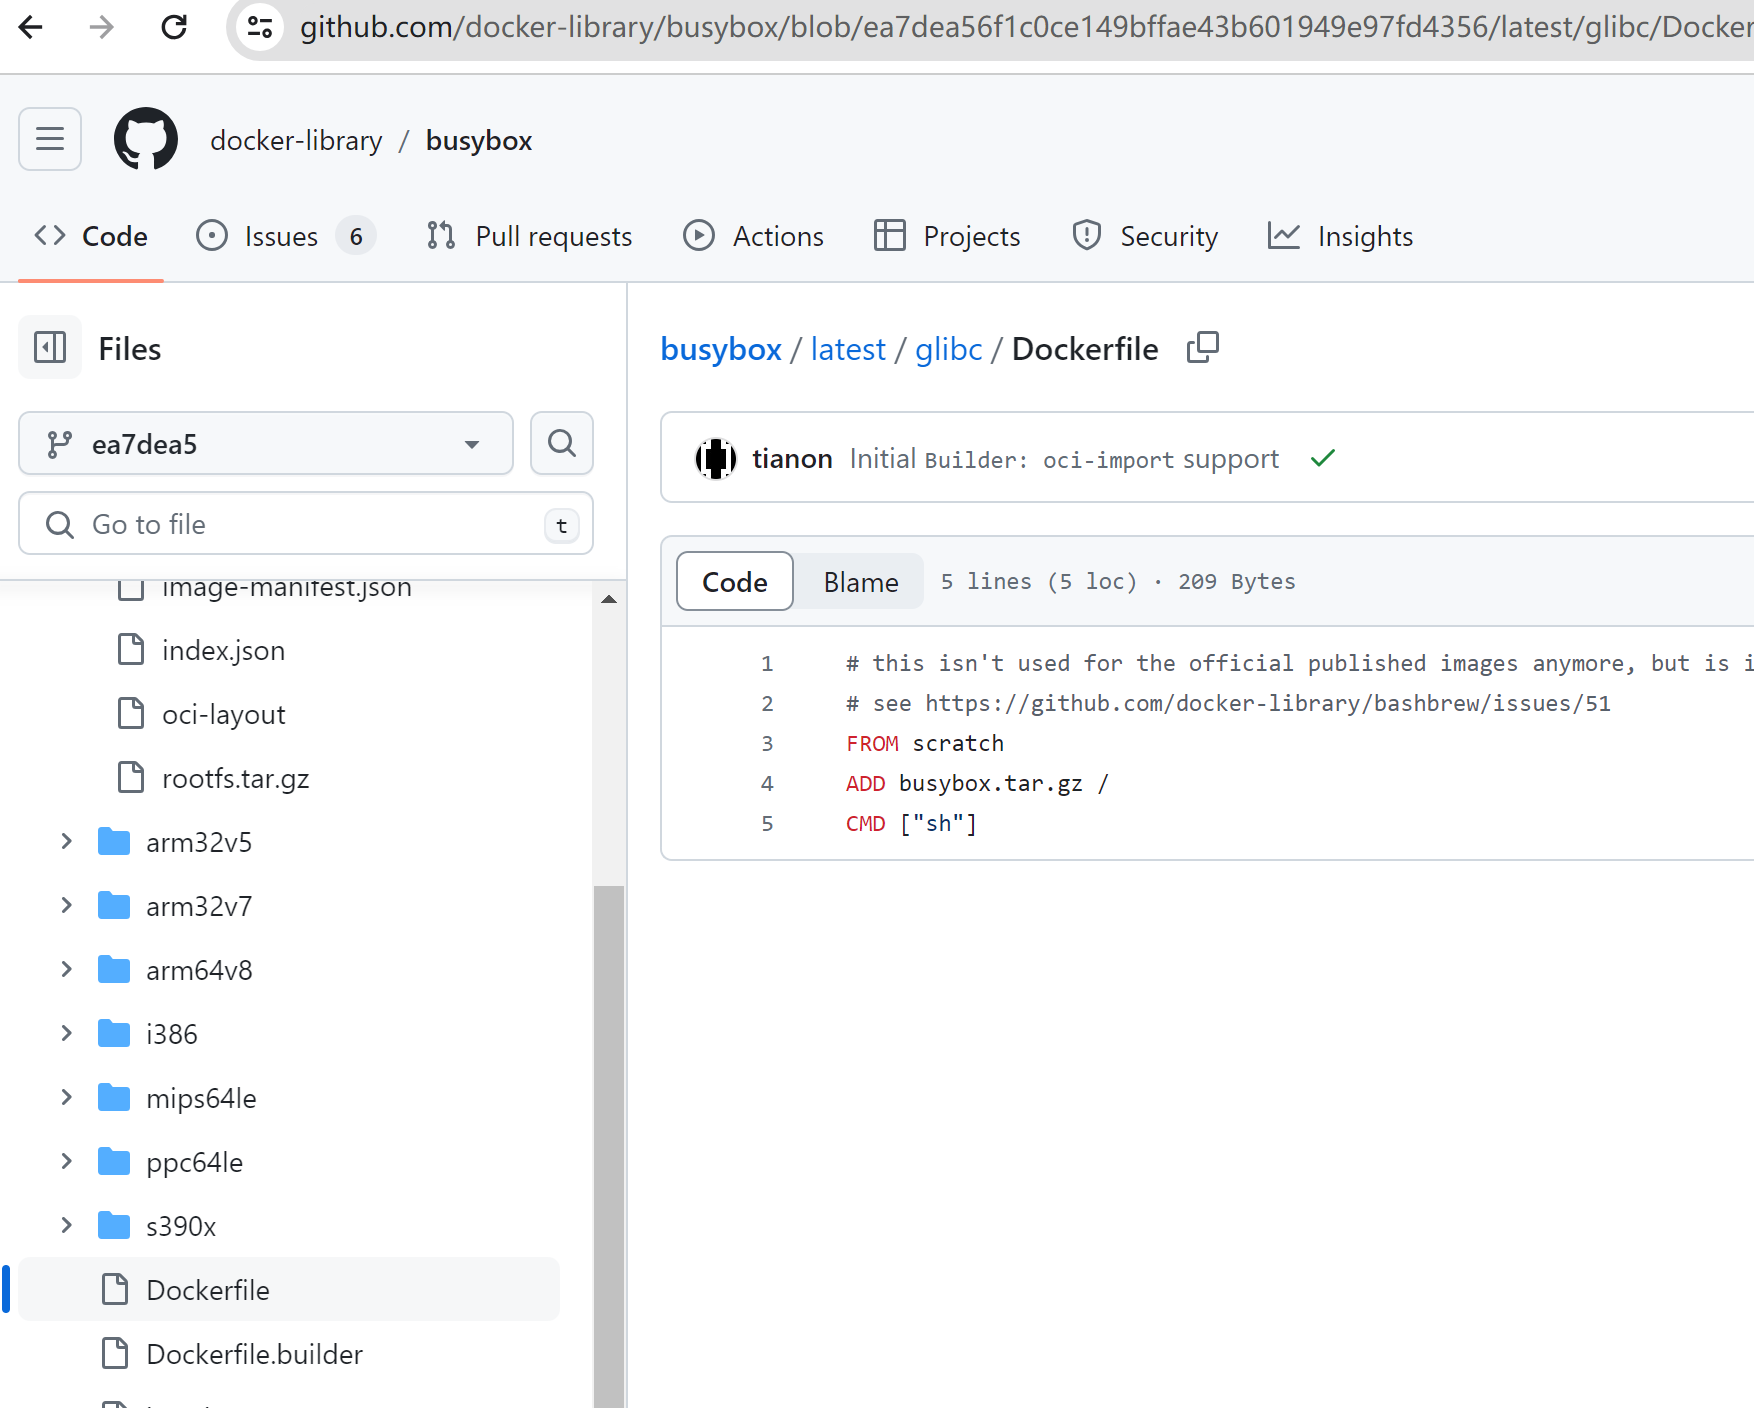Screen dimensions: 1754x1408
Task: Expand the mips64le folder chevron
Action: 67,1098
